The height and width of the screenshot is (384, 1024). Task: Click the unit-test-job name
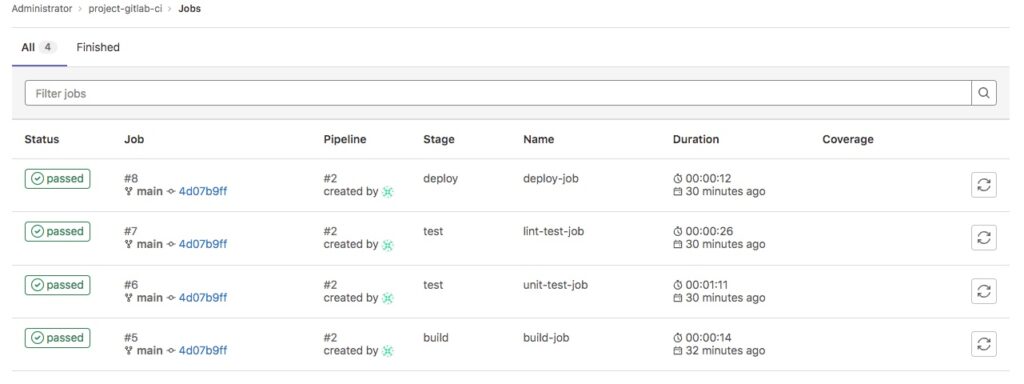tap(555, 285)
